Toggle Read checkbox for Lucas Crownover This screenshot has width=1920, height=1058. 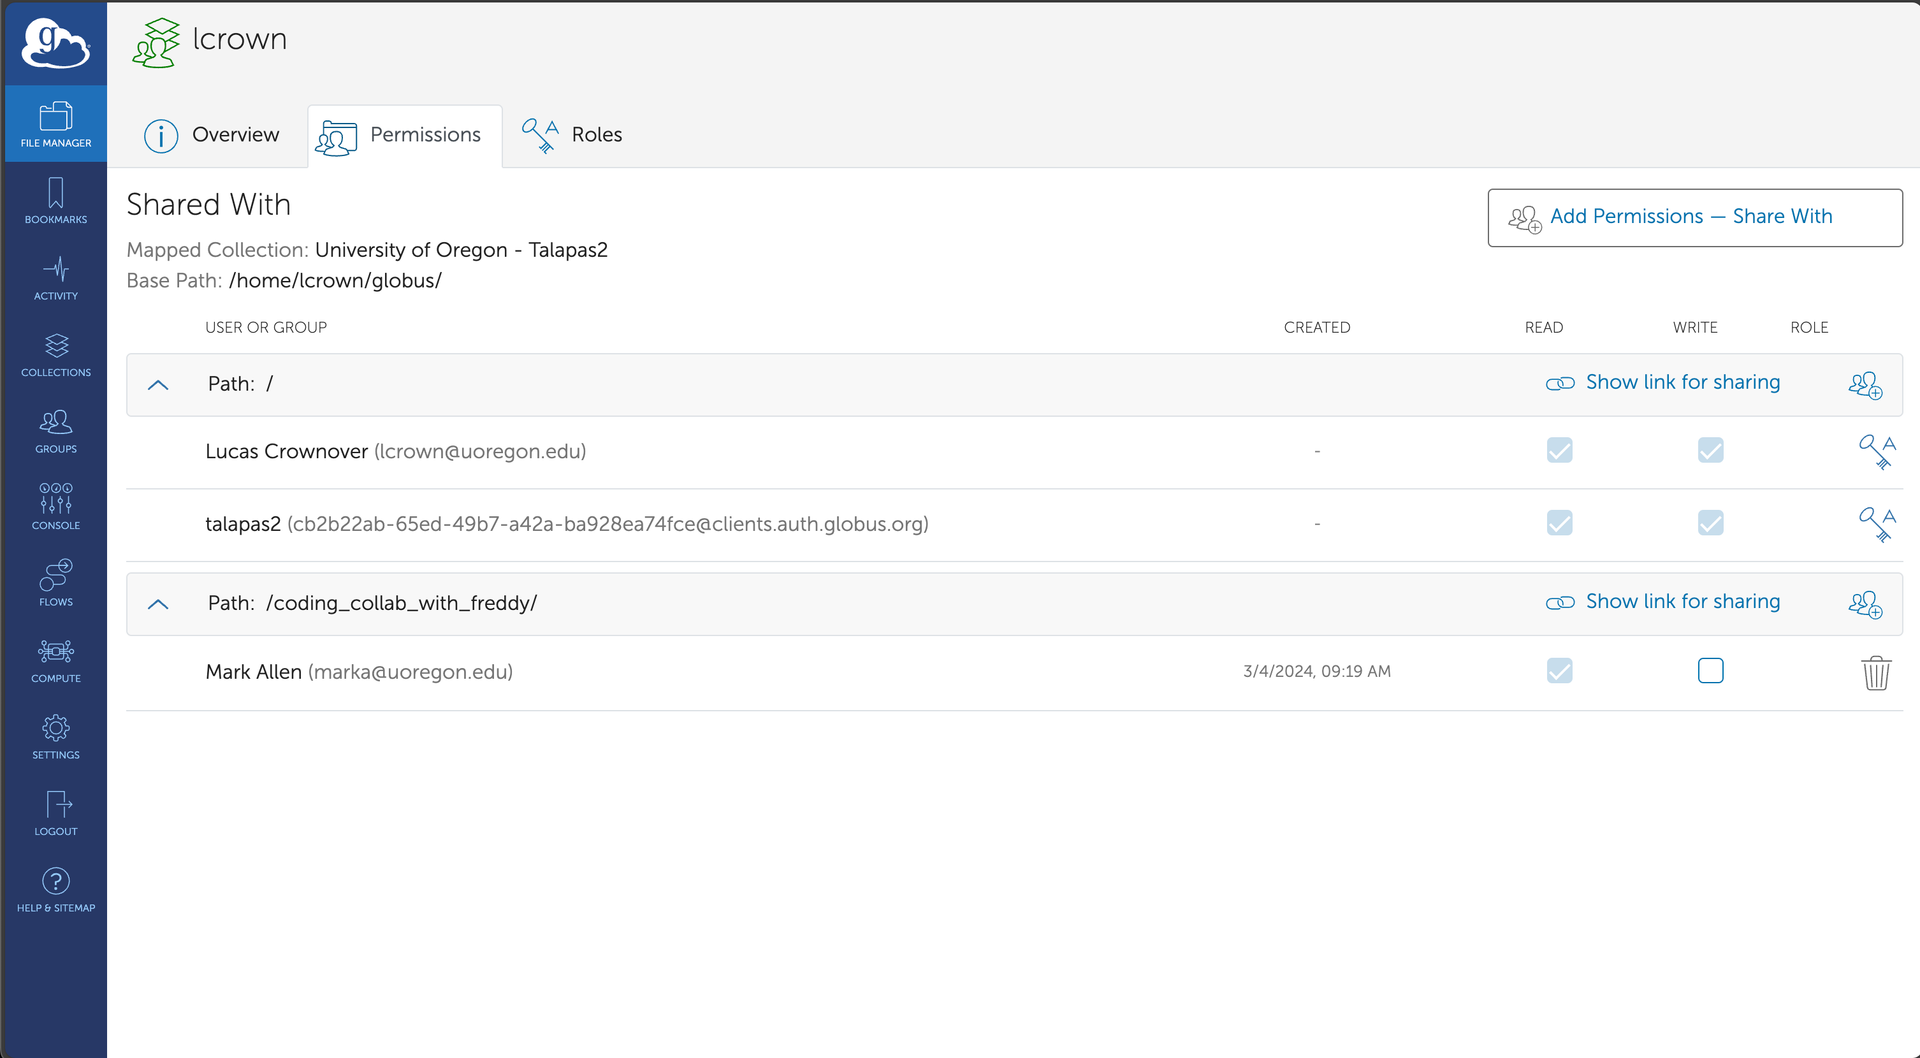tap(1559, 450)
